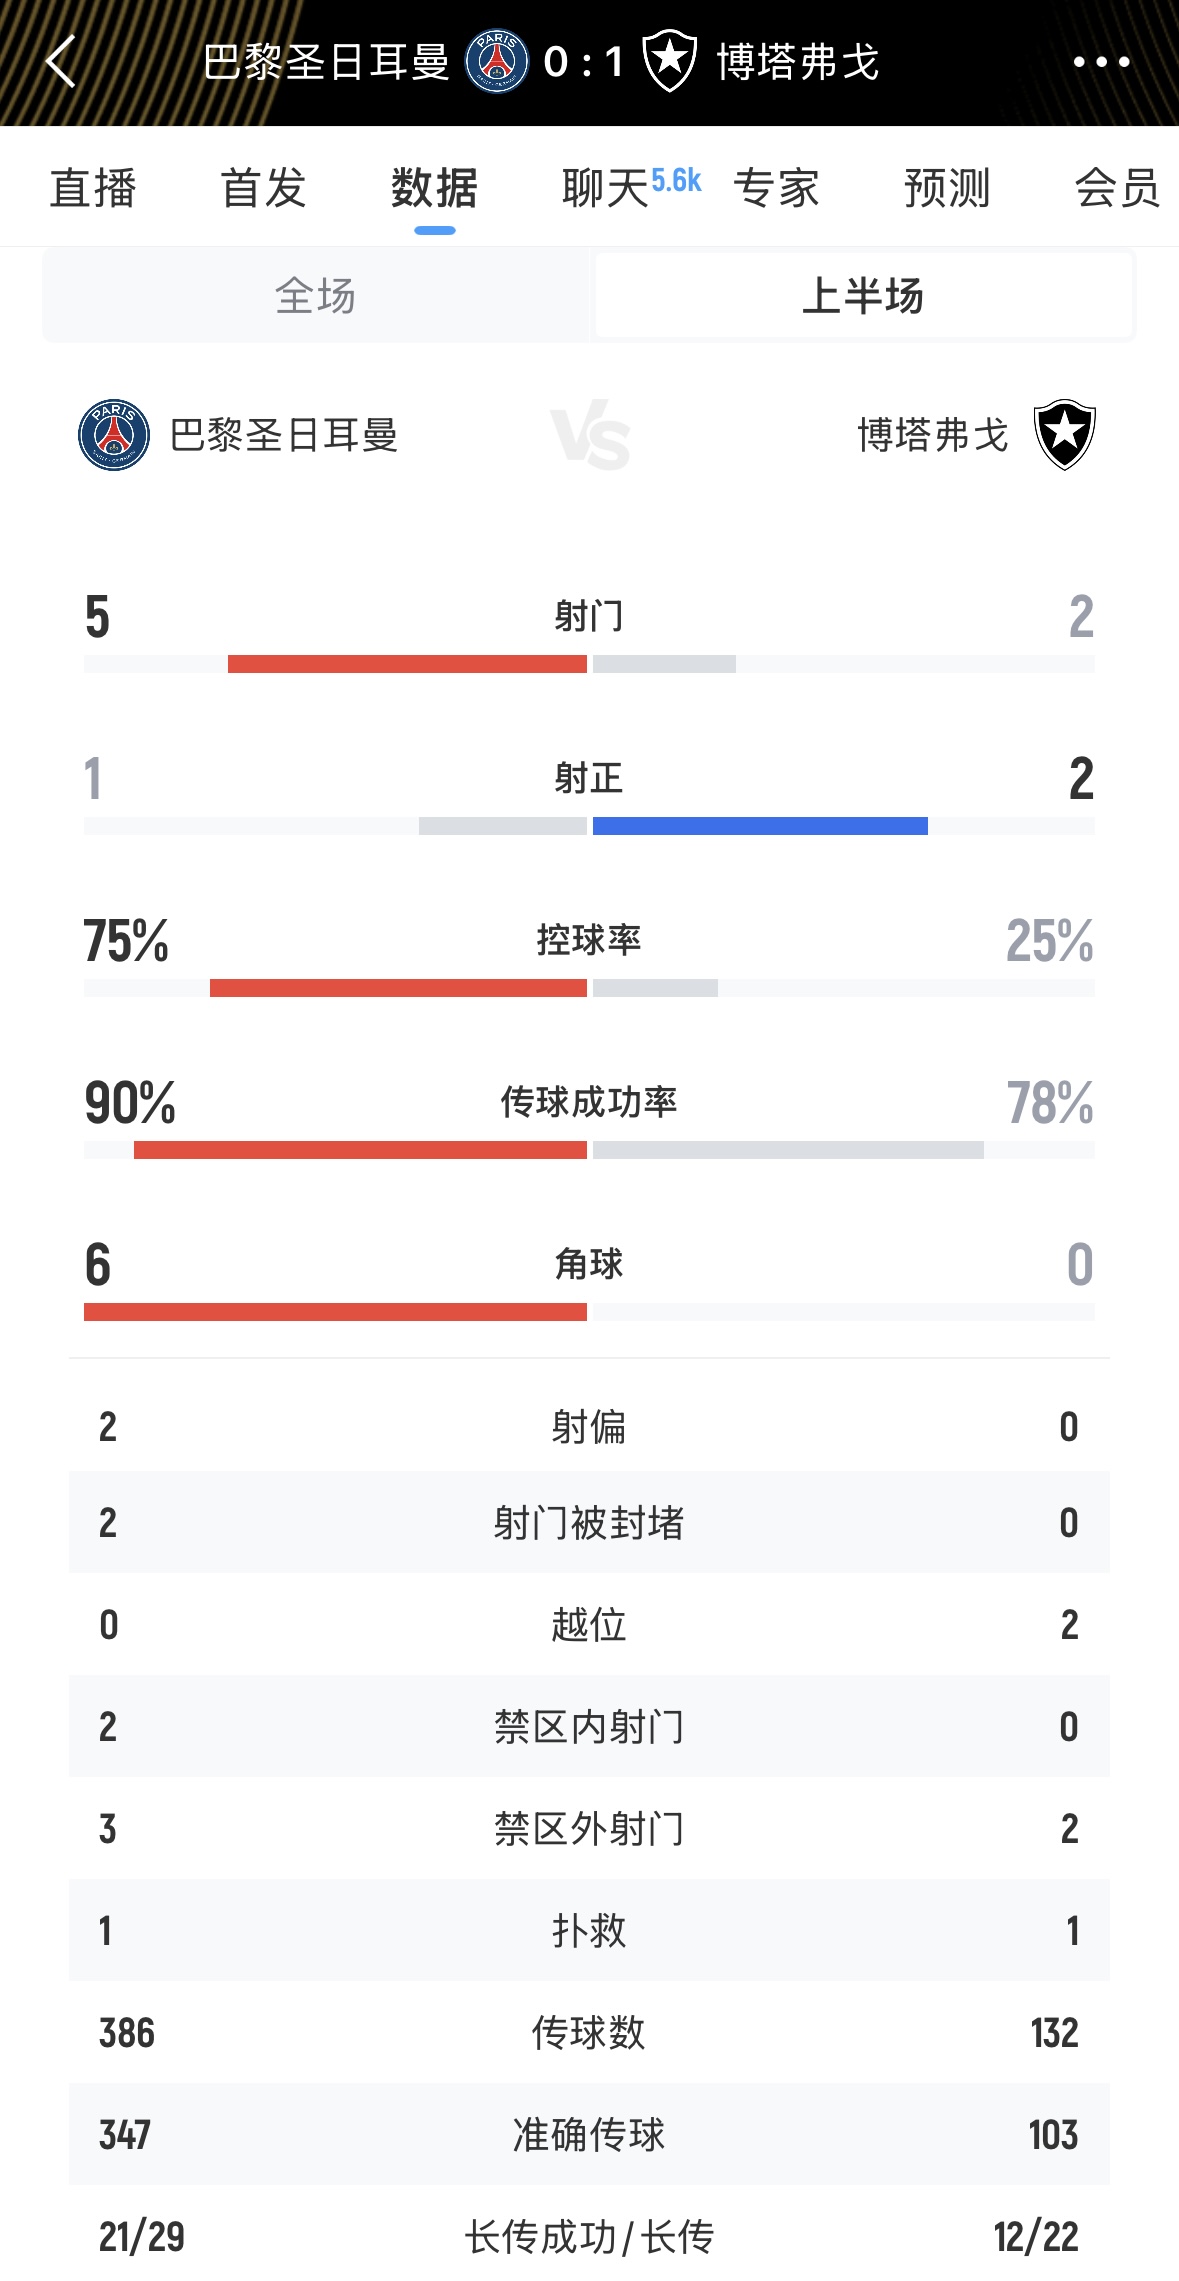Open the 直播 tab
Image resolution: width=1179 pixels, height=2281 pixels.
(x=93, y=188)
